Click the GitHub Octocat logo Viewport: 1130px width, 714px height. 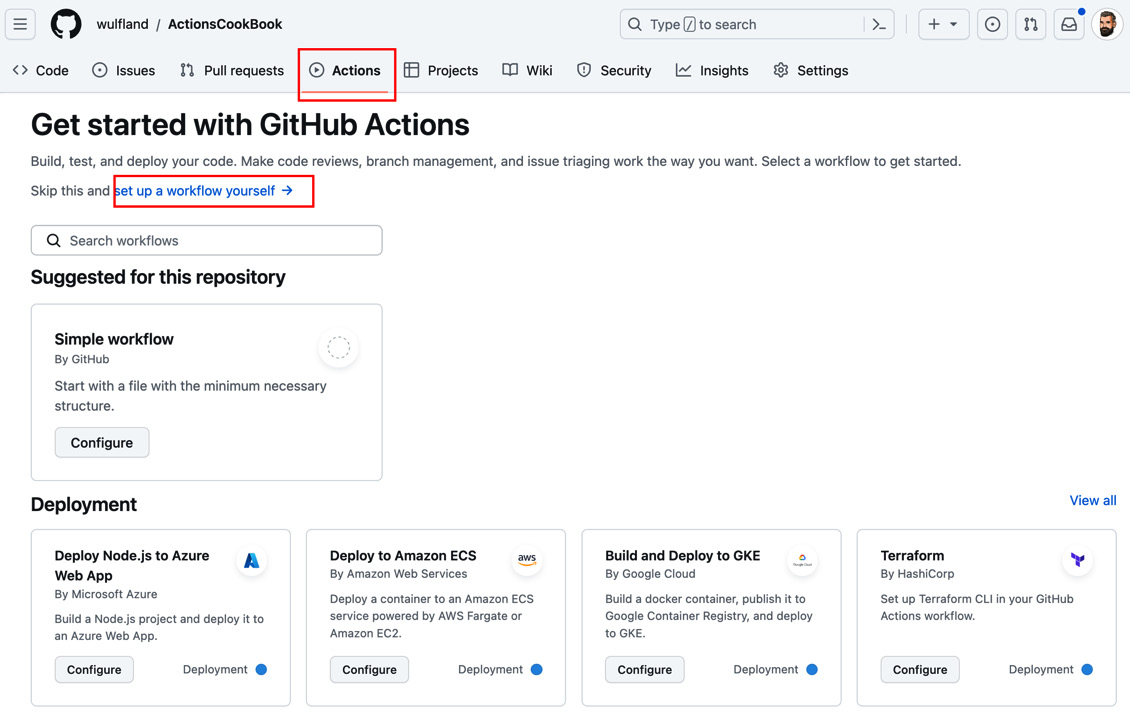click(x=66, y=24)
